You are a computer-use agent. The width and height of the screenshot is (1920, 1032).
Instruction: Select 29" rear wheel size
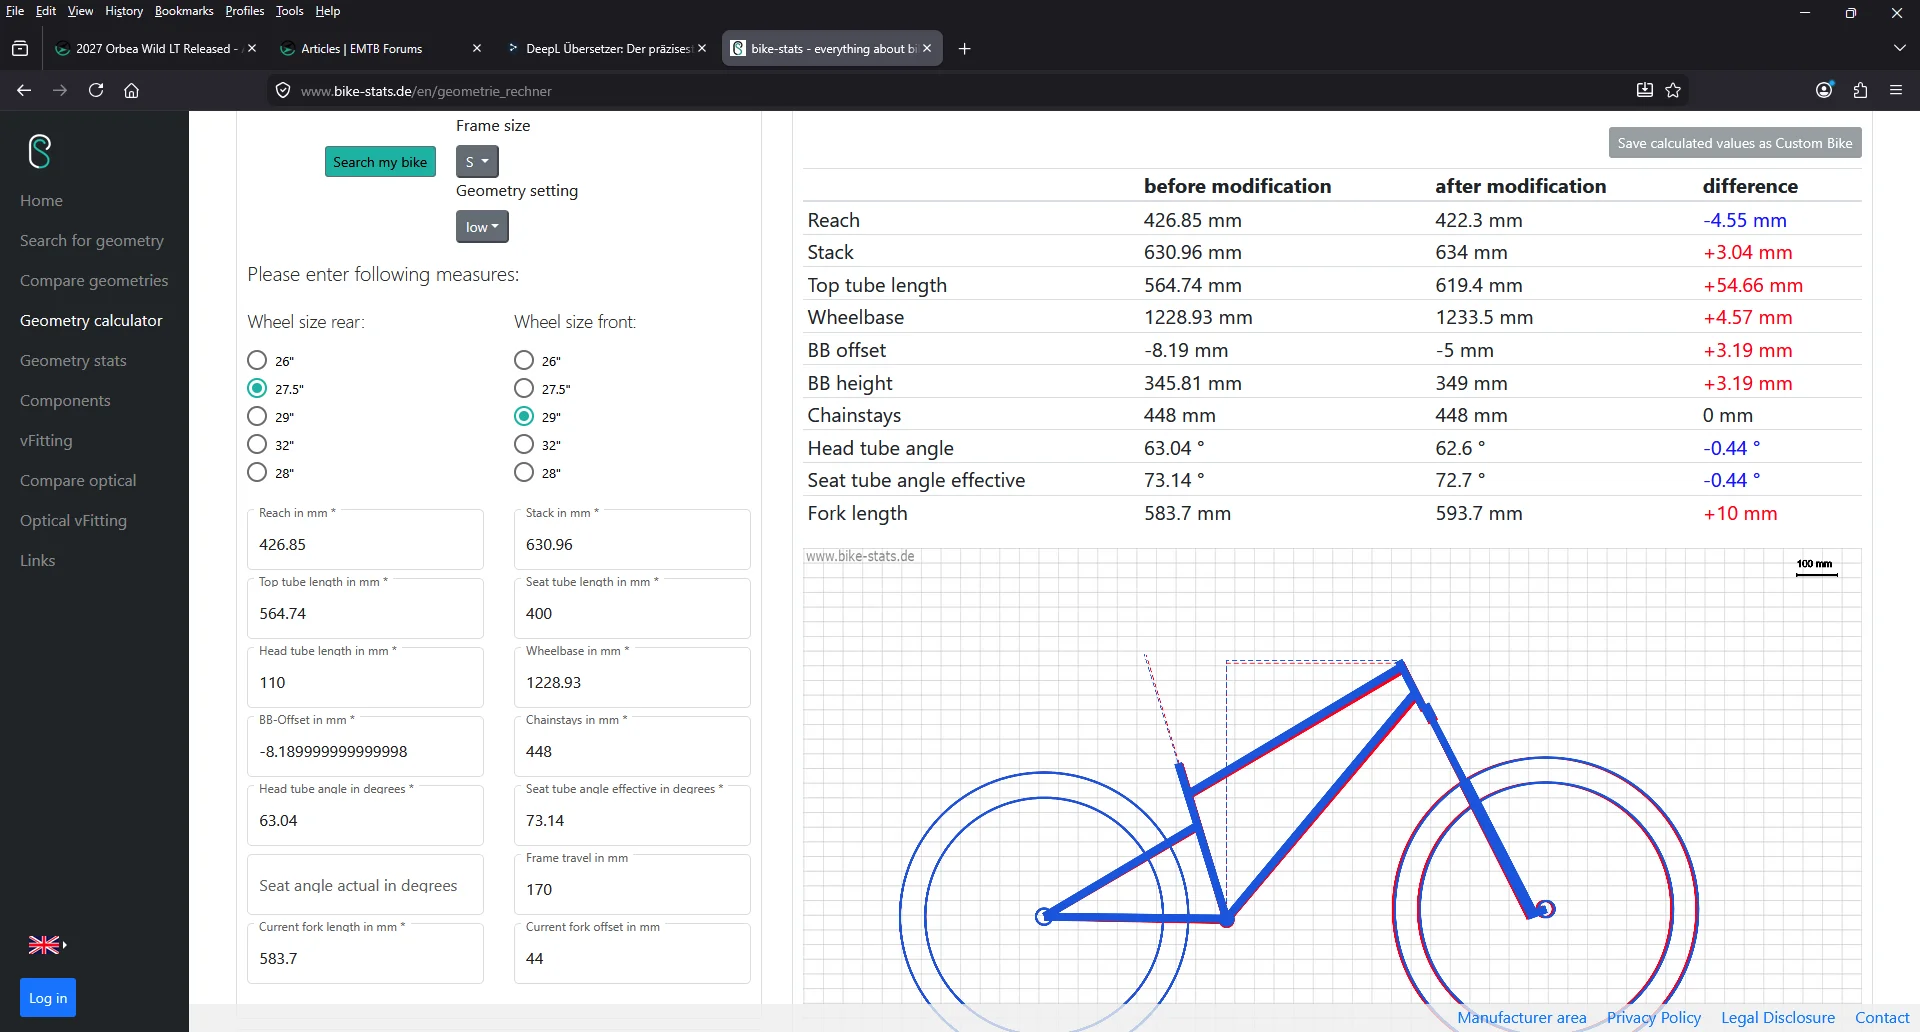(257, 416)
